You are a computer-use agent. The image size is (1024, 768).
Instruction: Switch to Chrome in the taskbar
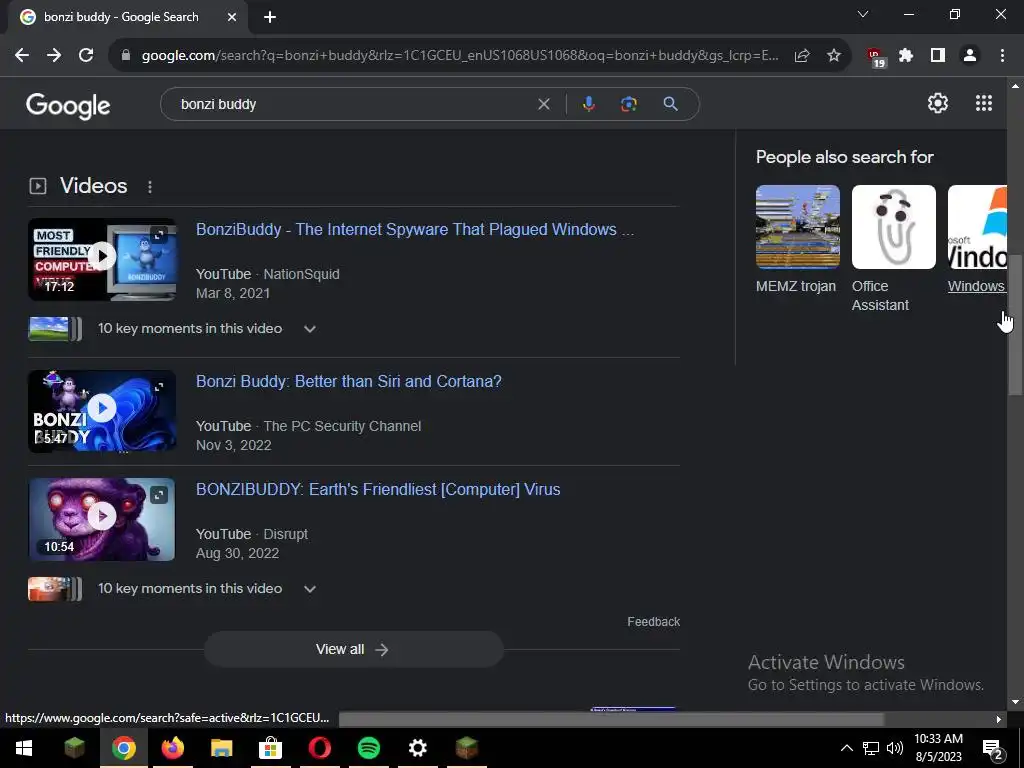pos(123,748)
